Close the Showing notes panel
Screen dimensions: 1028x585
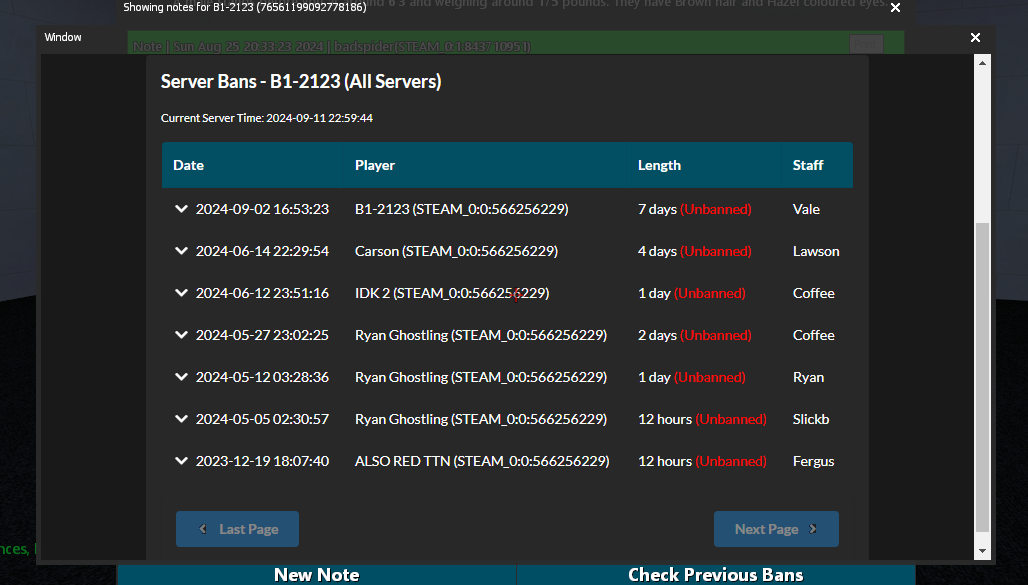(x=896, y=8)
